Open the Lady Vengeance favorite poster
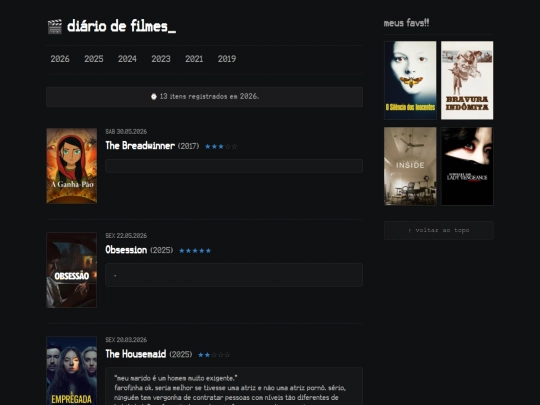Screen dimensions: 540x405 click(467, 166)
